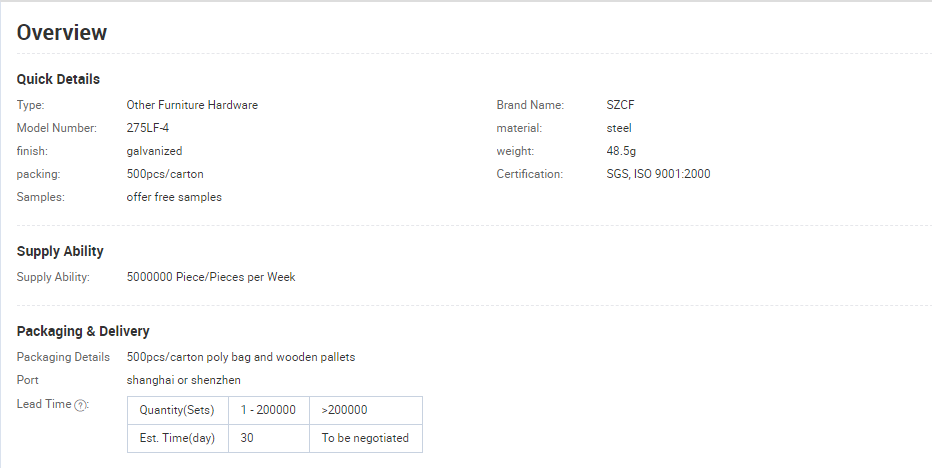The height and width of the screenshot is (468, 932).
Task: Click the '>200000' quantity cell
Action: point(366,410)
